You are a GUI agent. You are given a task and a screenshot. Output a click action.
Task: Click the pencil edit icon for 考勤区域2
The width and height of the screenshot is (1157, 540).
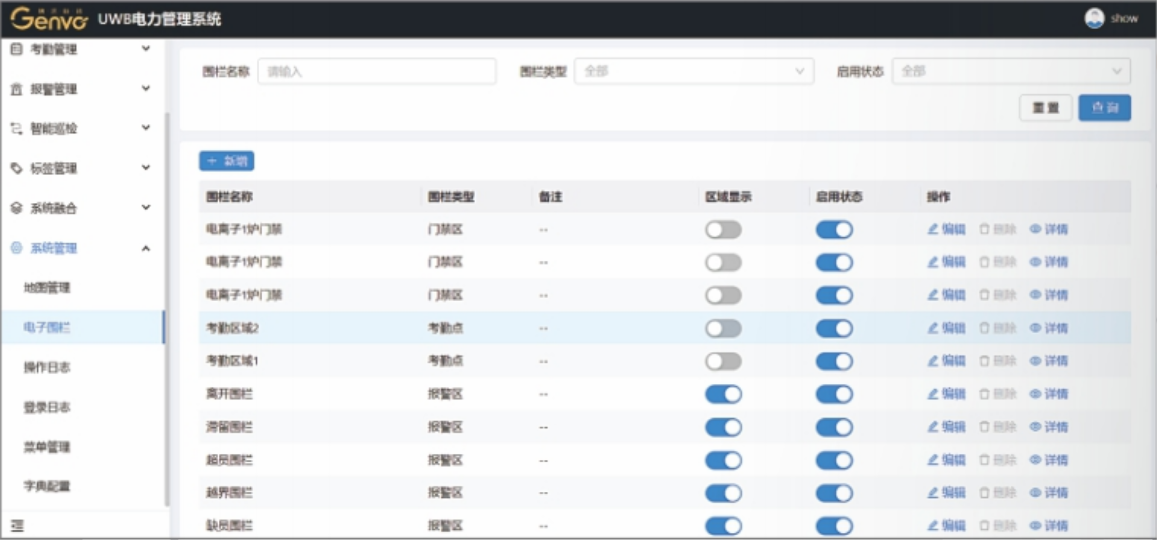933,328
